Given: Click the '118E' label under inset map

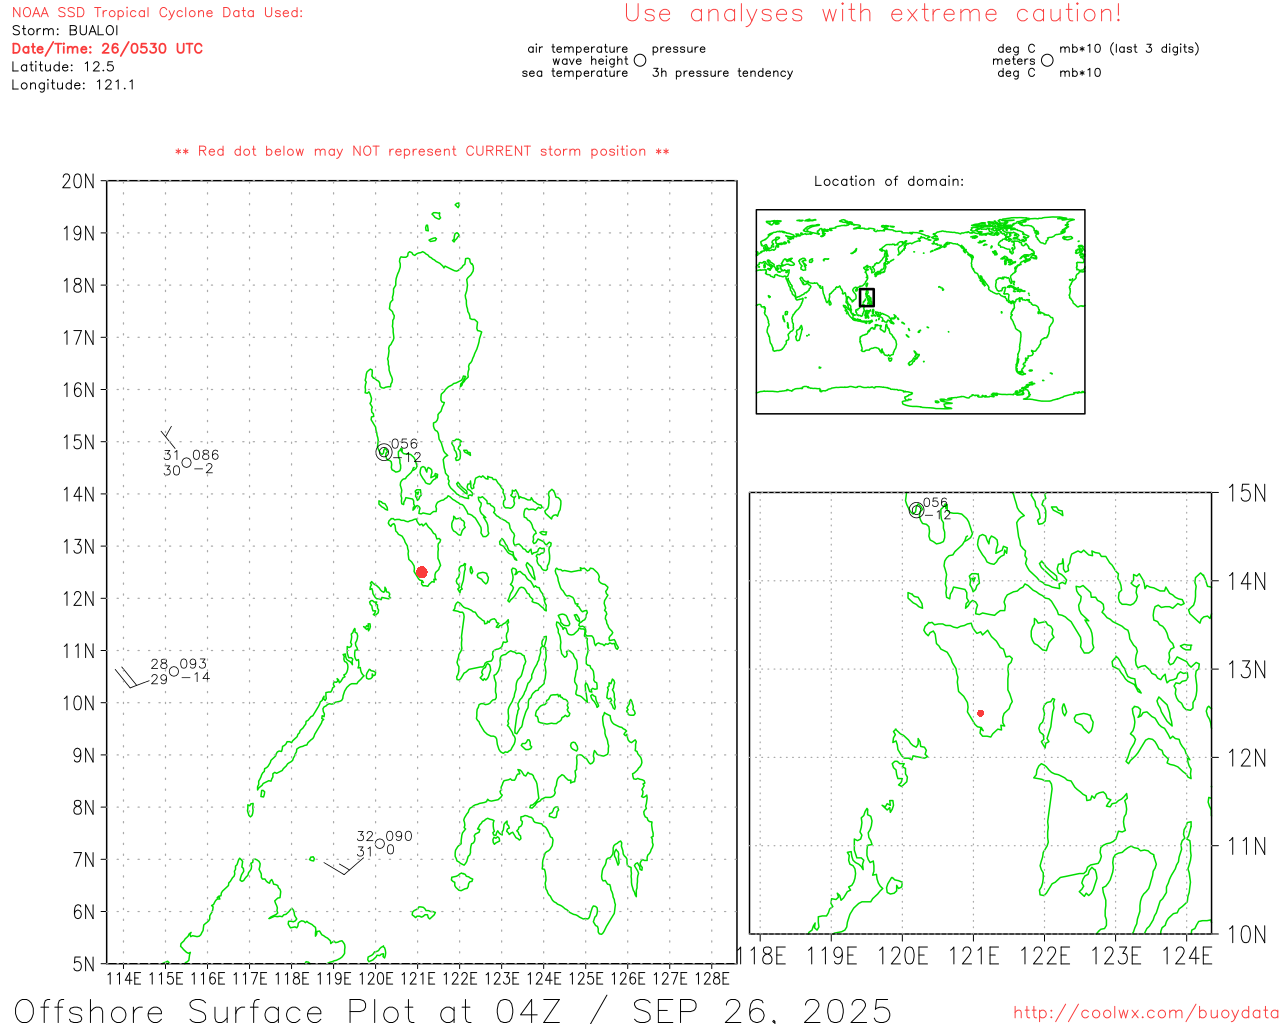Looking at the screenshot, I should [x=761, y=957].
